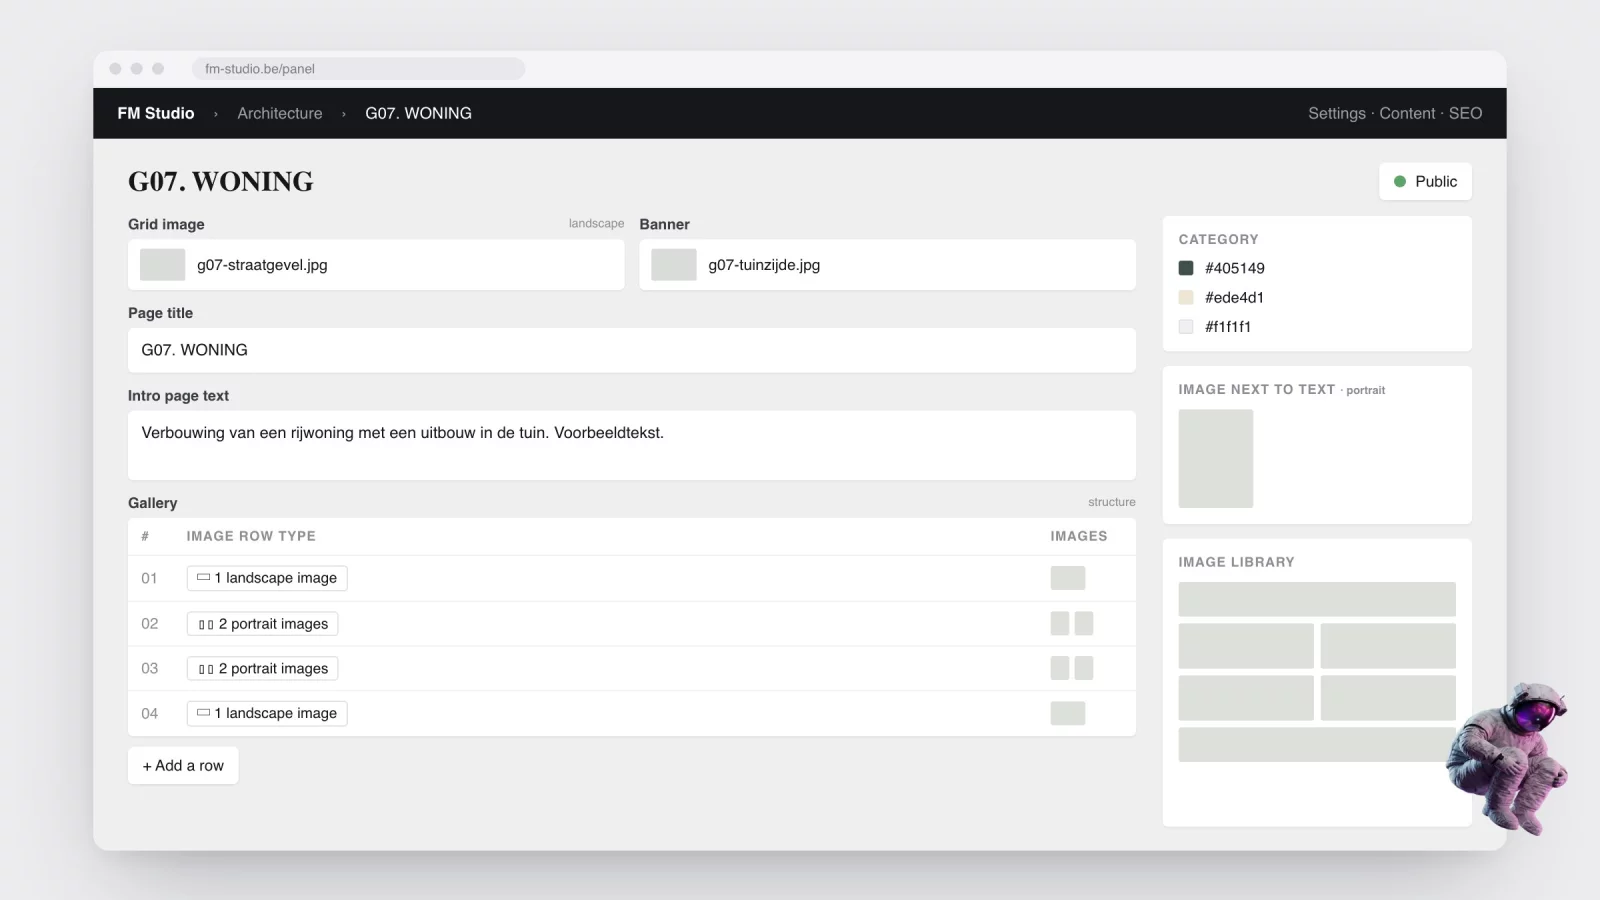Choose category color #405149
The image size is (1600, 900).
click(x=1222, y=268)
